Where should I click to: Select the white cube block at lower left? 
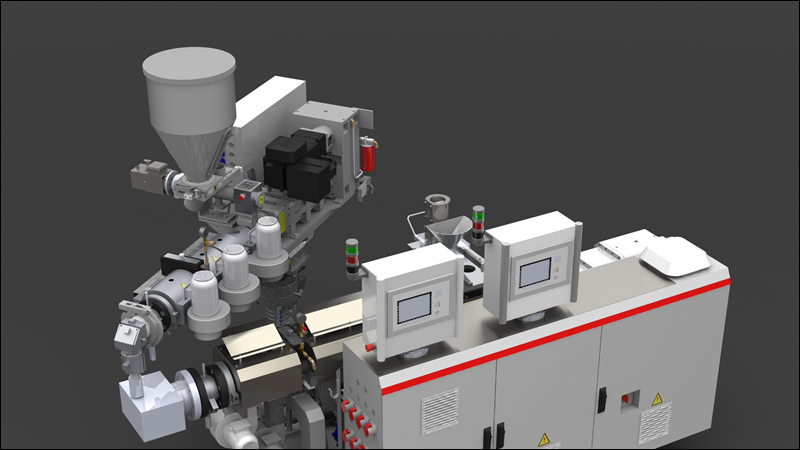pos(151,405)
